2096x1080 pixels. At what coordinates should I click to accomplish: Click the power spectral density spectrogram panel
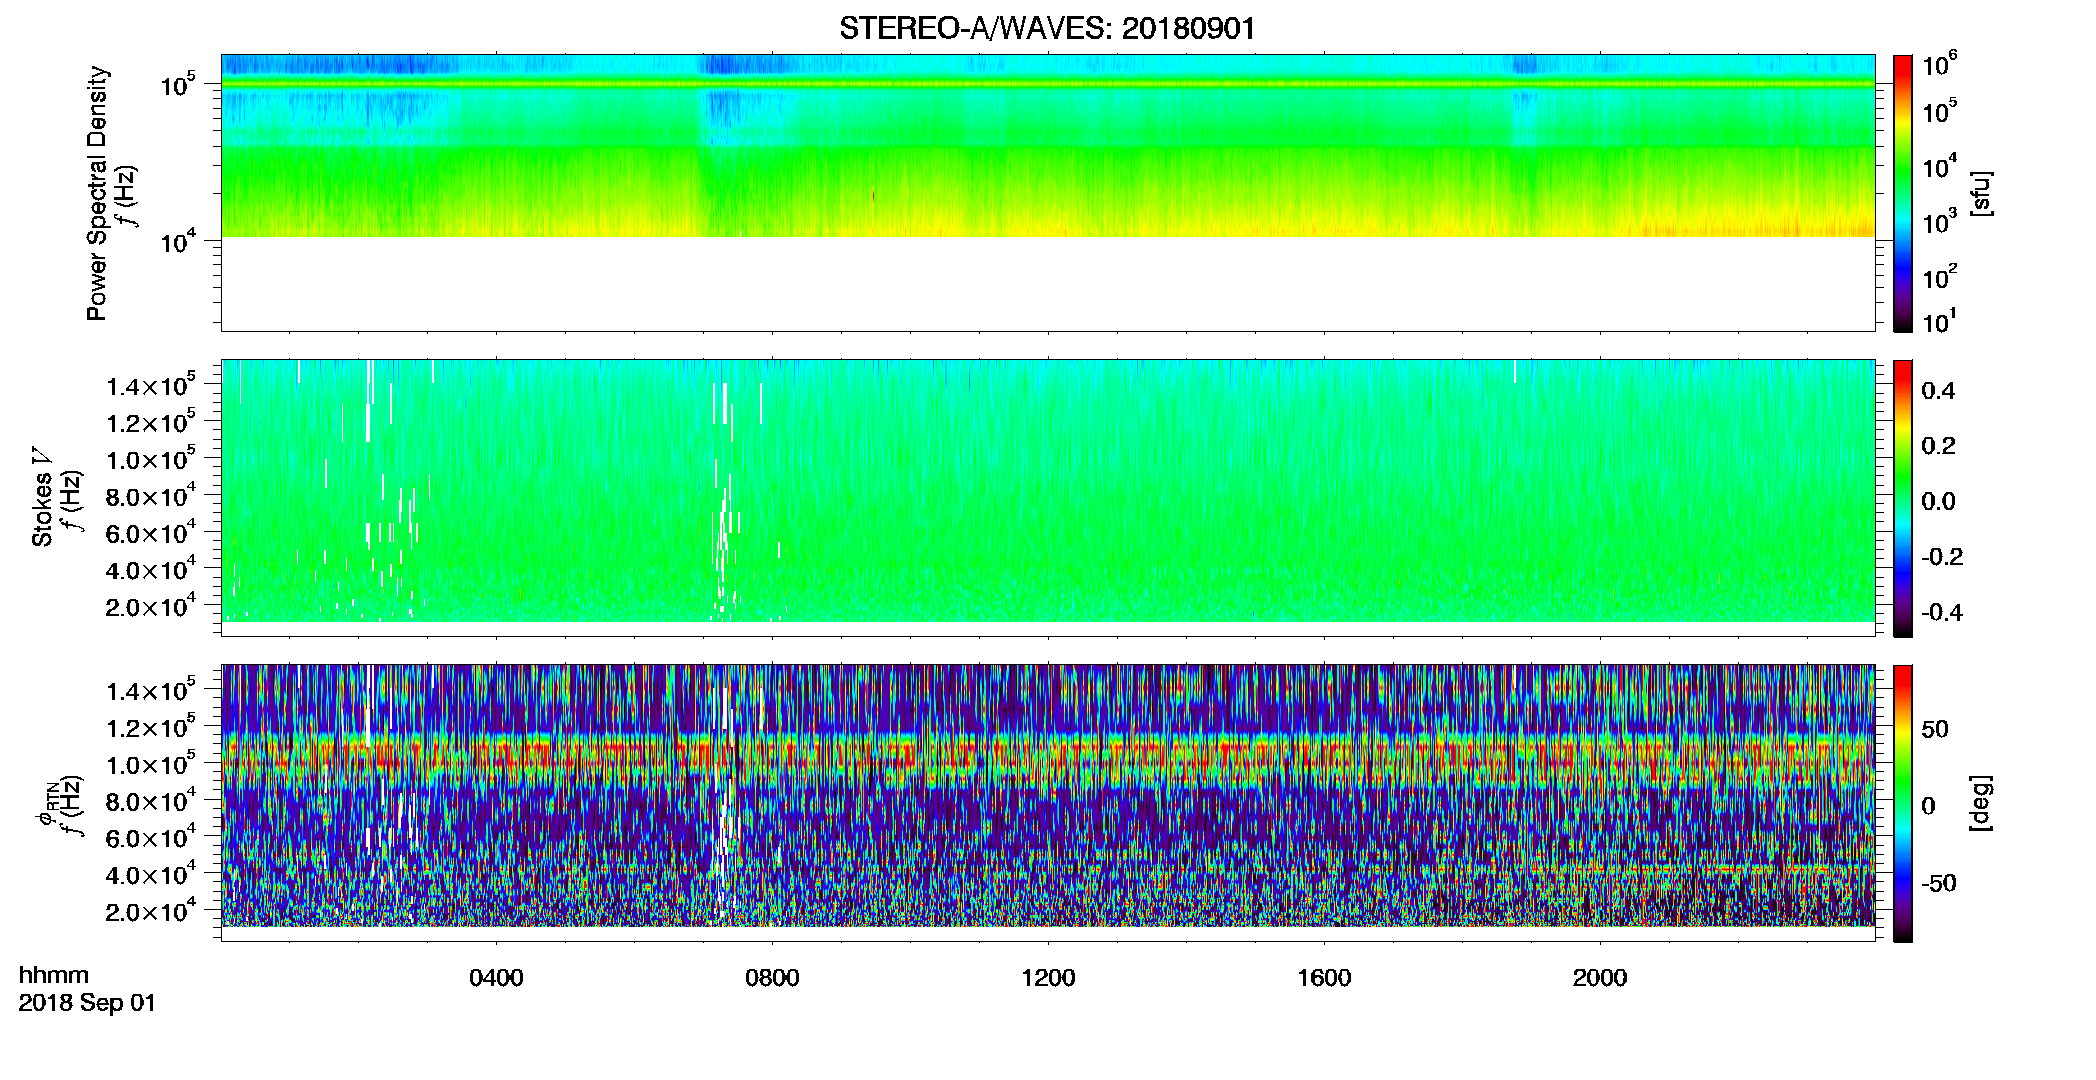(x=1048, y=193)
